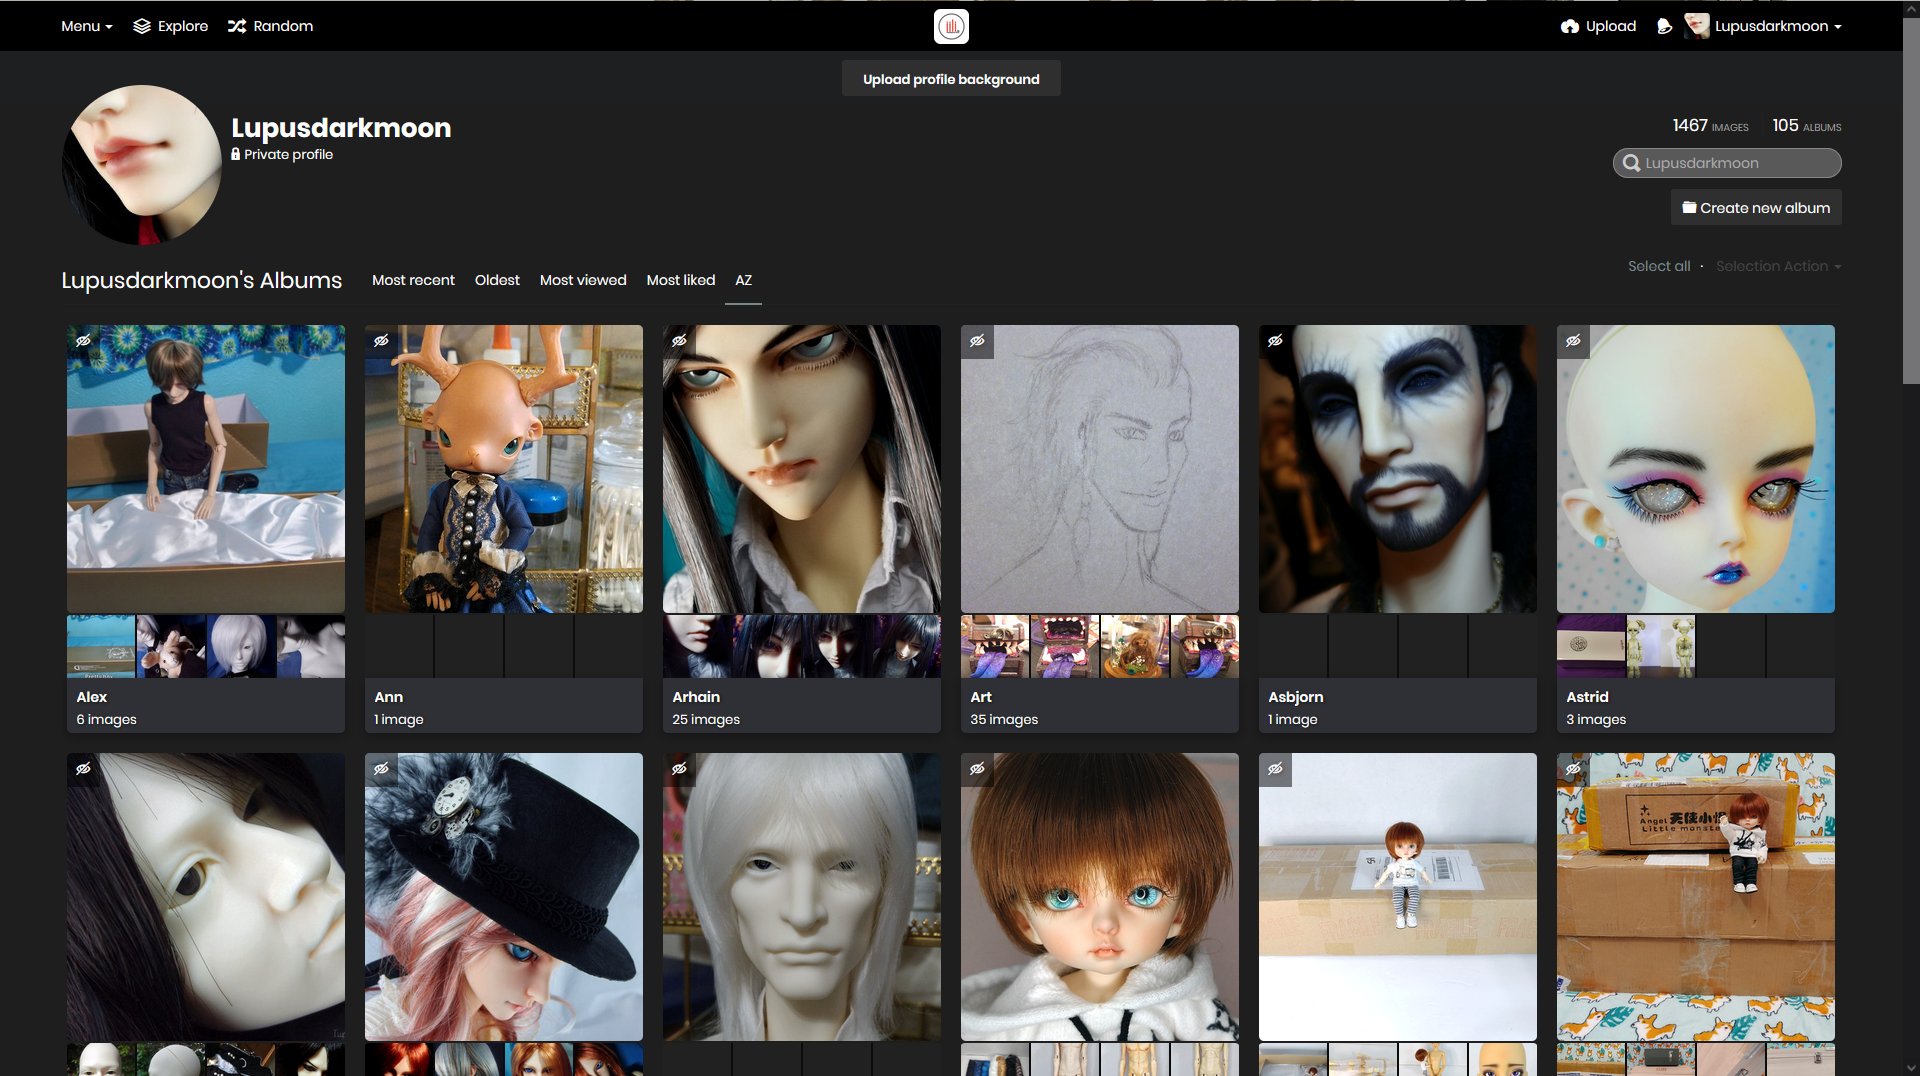This screenshot has height=1076, width=1920.
Task: Click '25 images' under Arhain
Action: tap(706, 719)
